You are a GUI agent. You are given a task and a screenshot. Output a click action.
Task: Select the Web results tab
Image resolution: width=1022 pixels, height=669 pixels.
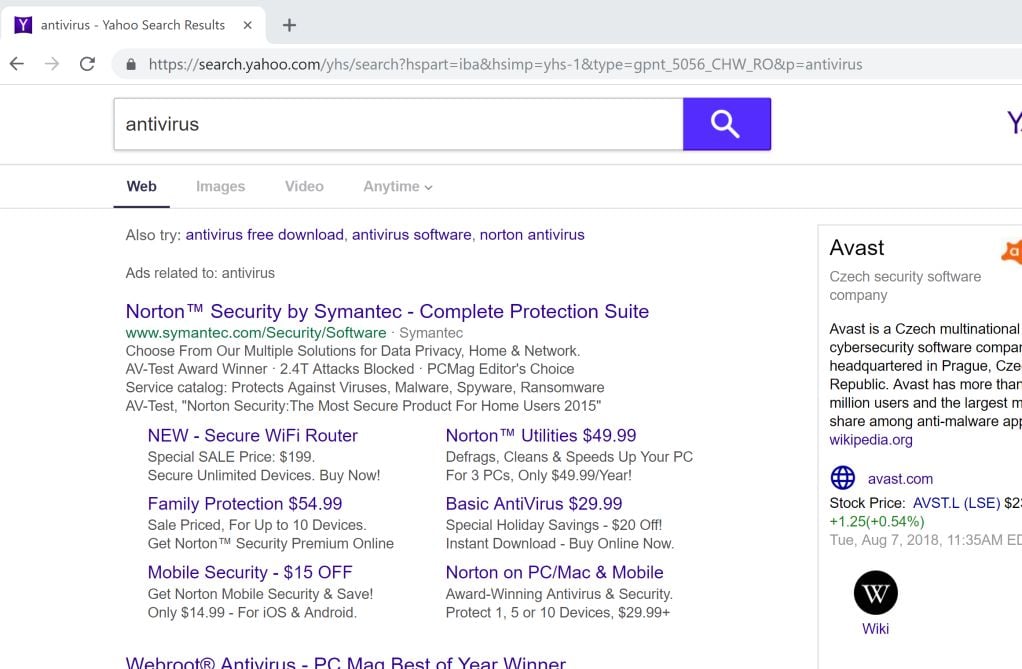[x=141, y=186]
